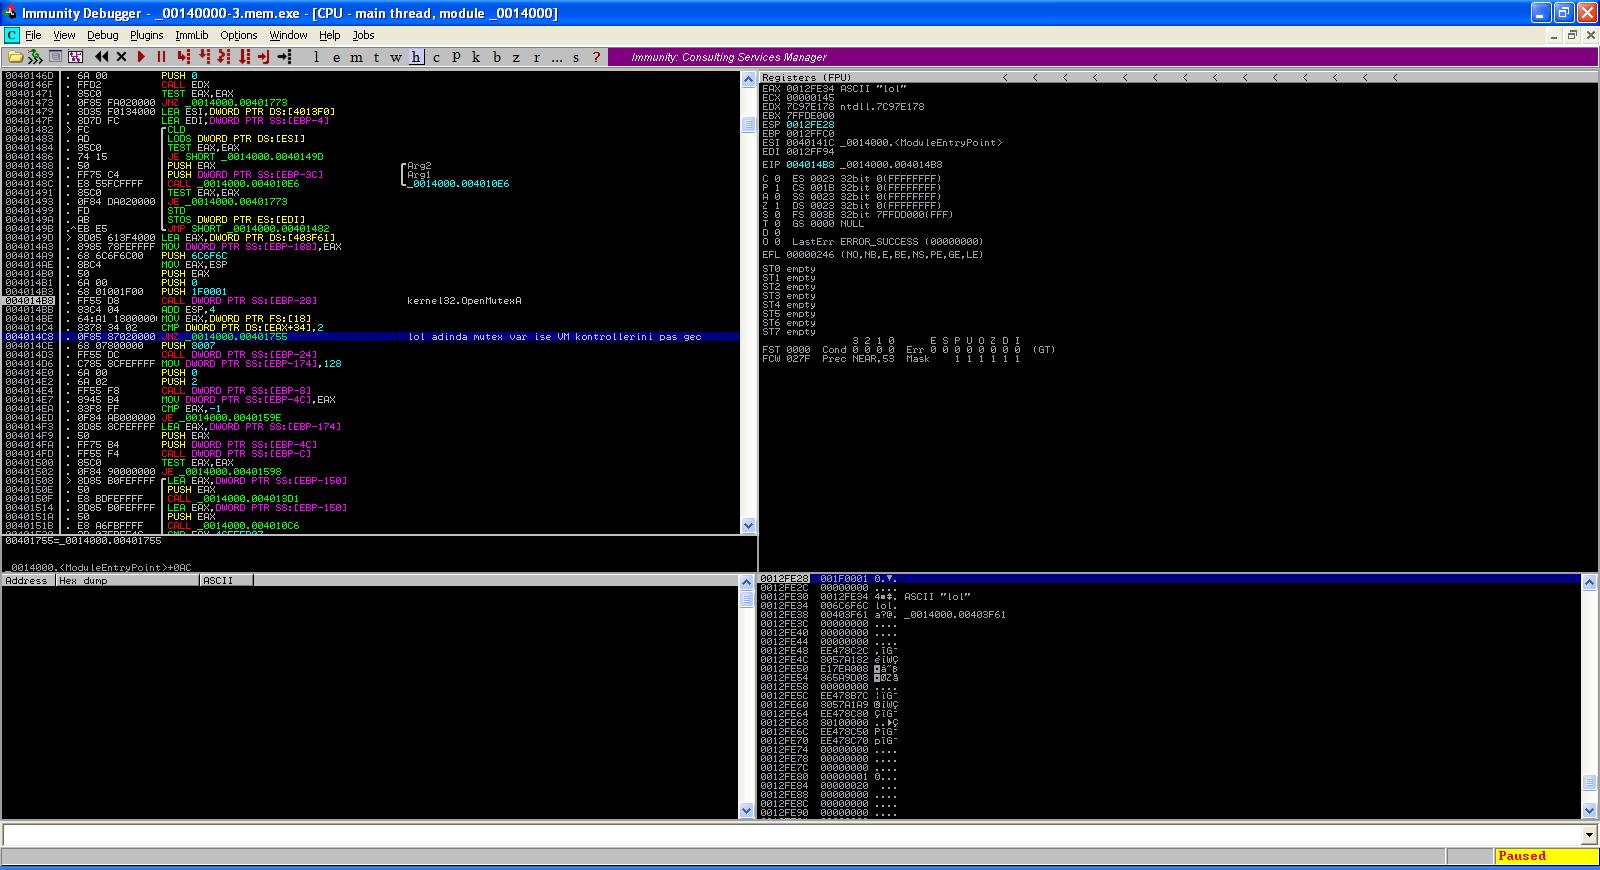Click the 'z' toolbar button

516,57
